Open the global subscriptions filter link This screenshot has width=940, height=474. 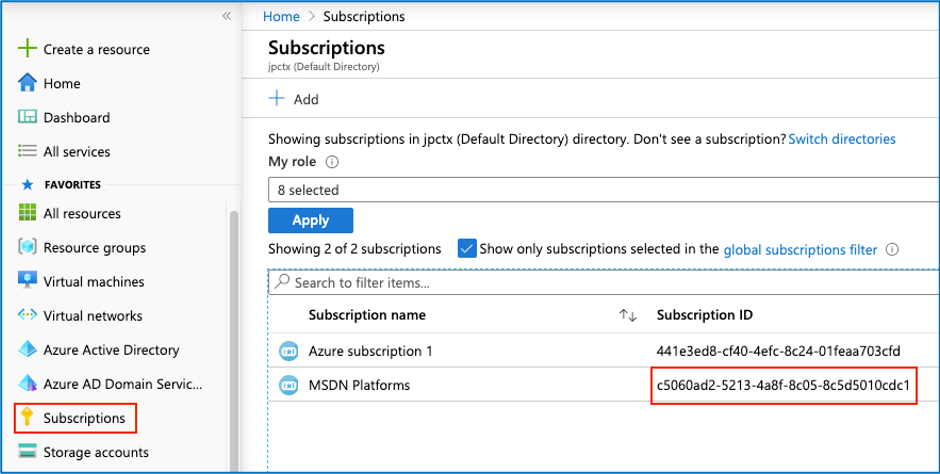pyautogui.click(x=800, y=249)
